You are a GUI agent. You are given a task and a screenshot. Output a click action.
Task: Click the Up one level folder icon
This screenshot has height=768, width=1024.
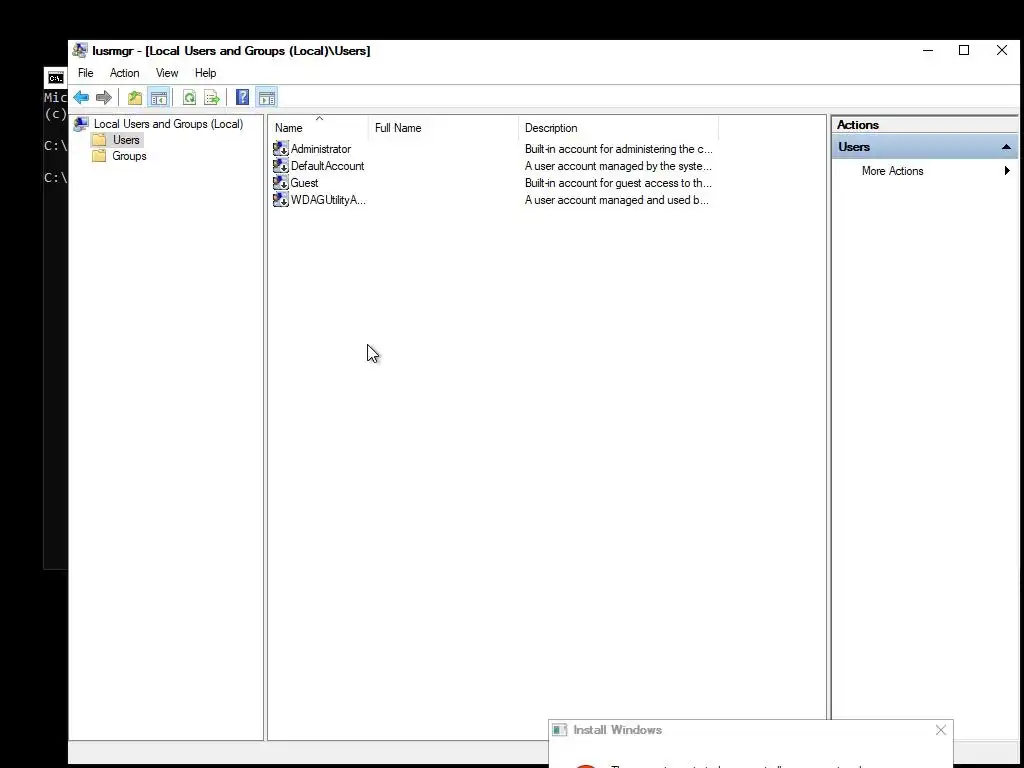(135, 98)
